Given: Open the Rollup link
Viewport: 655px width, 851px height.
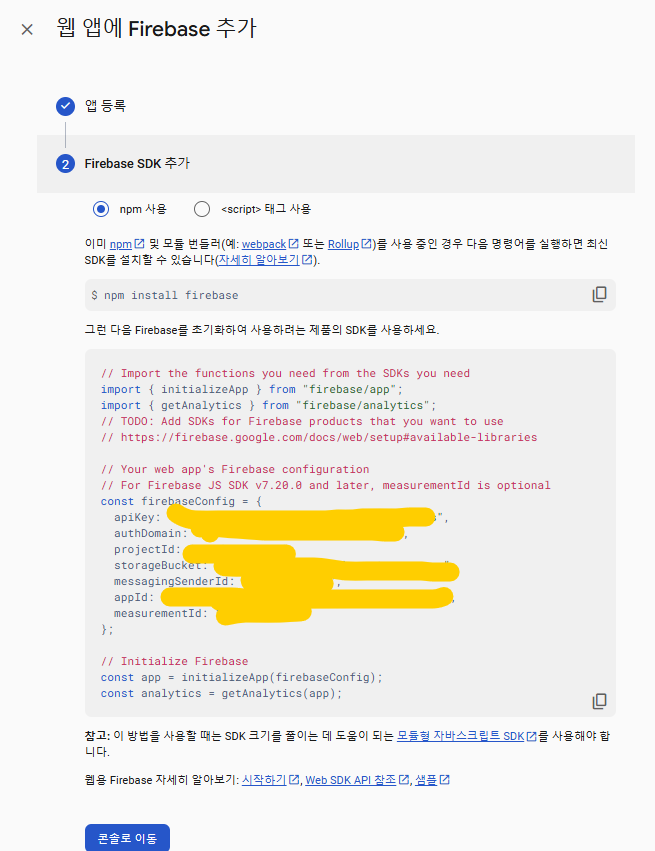Looking at the screenshot, I should pos(350,244).
